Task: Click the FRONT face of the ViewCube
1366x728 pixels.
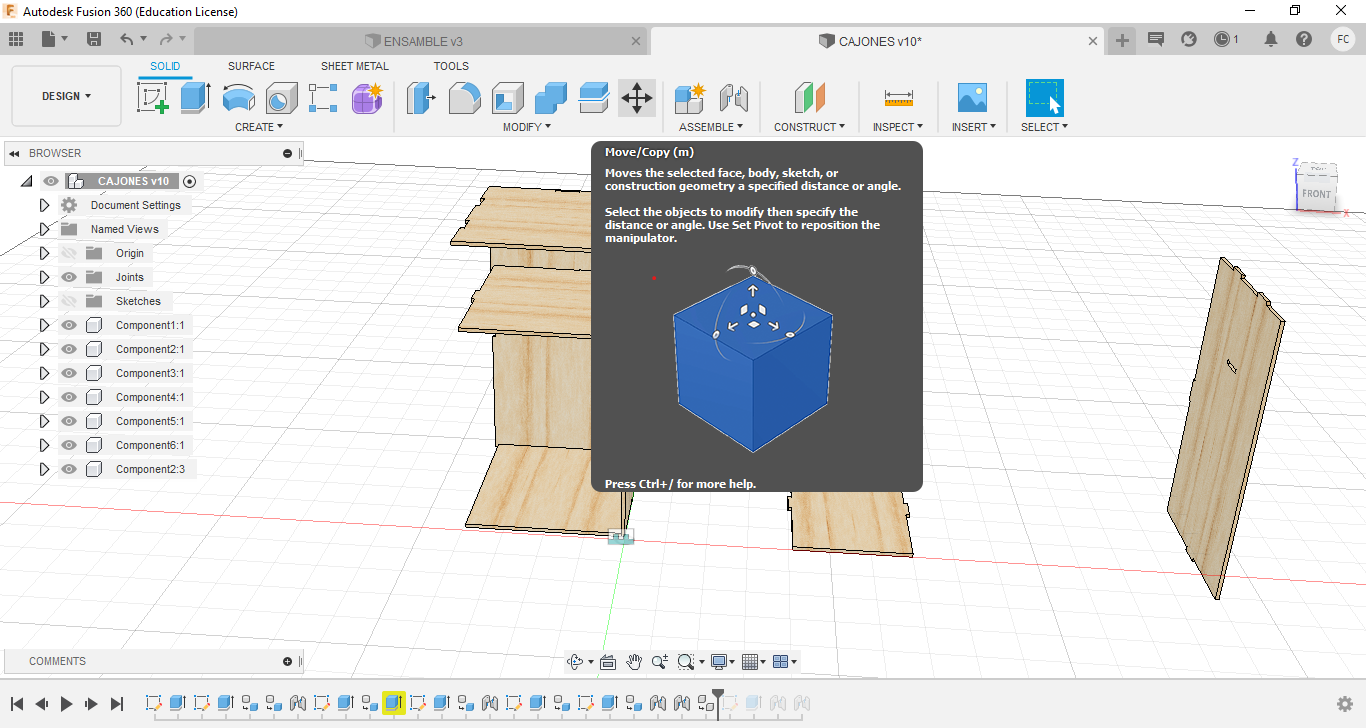Action: (1316, 194)
